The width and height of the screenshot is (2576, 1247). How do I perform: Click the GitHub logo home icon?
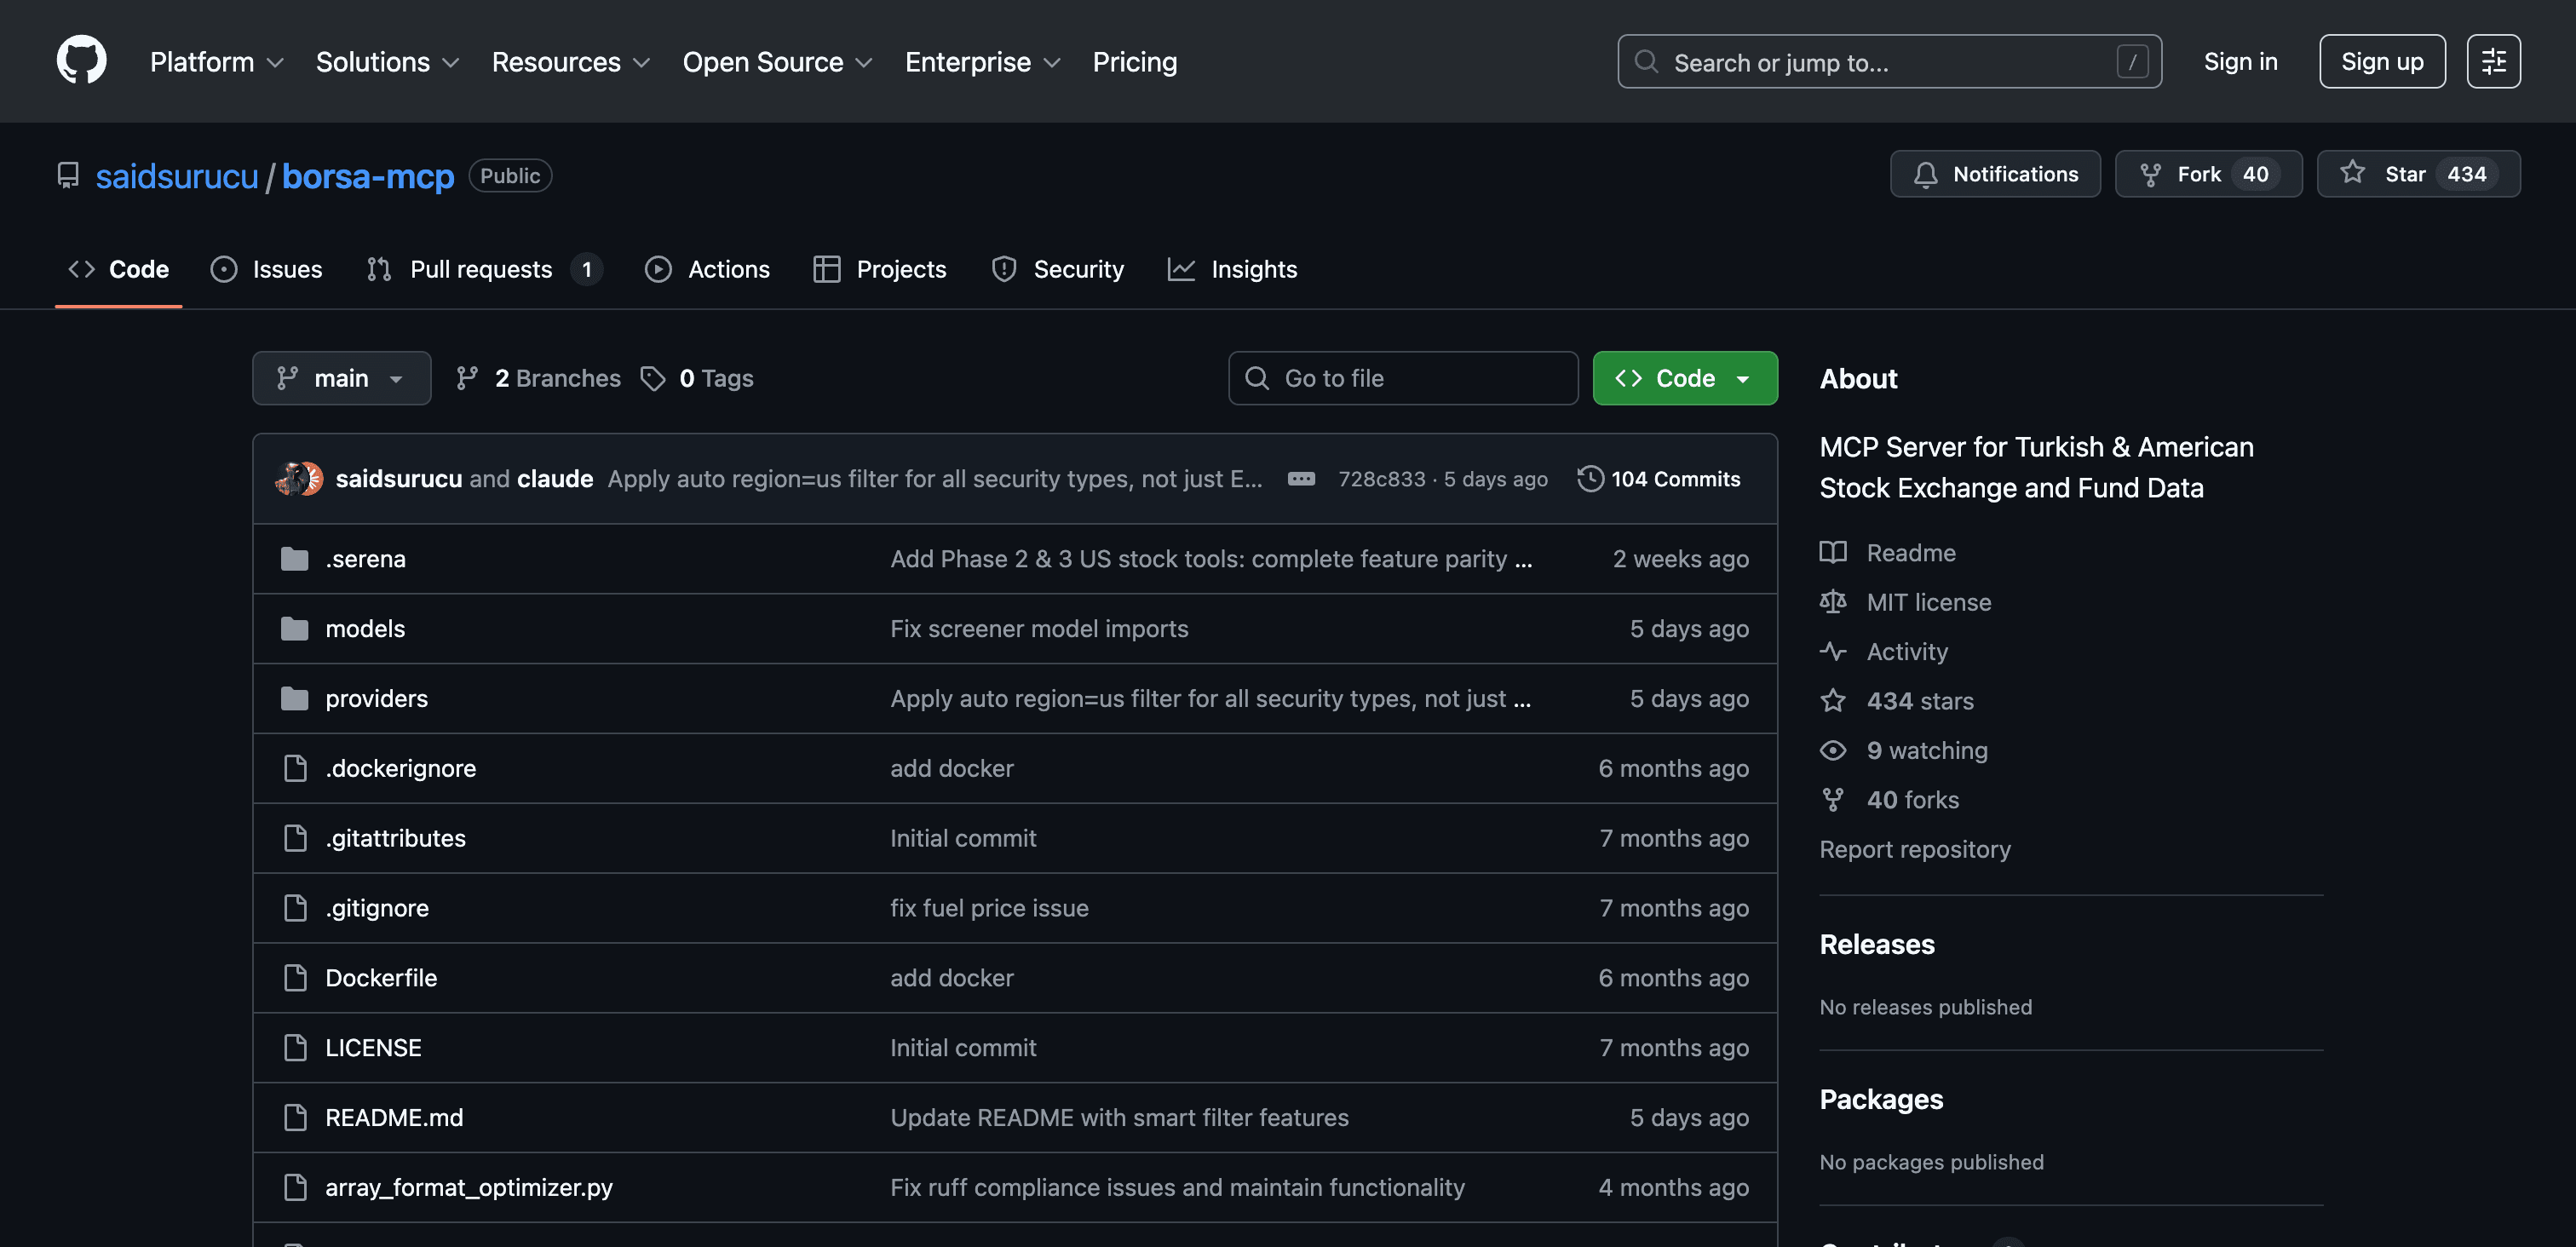[x=81, y=61]
